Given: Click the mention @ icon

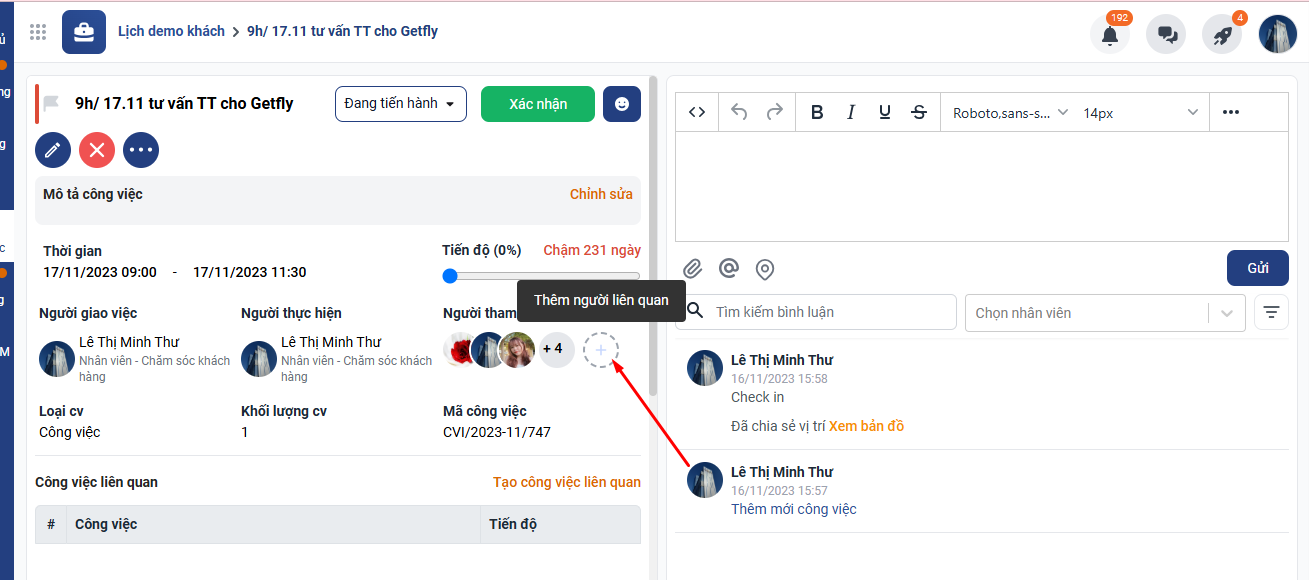Looking at the screenshot, I should point(729,269).
